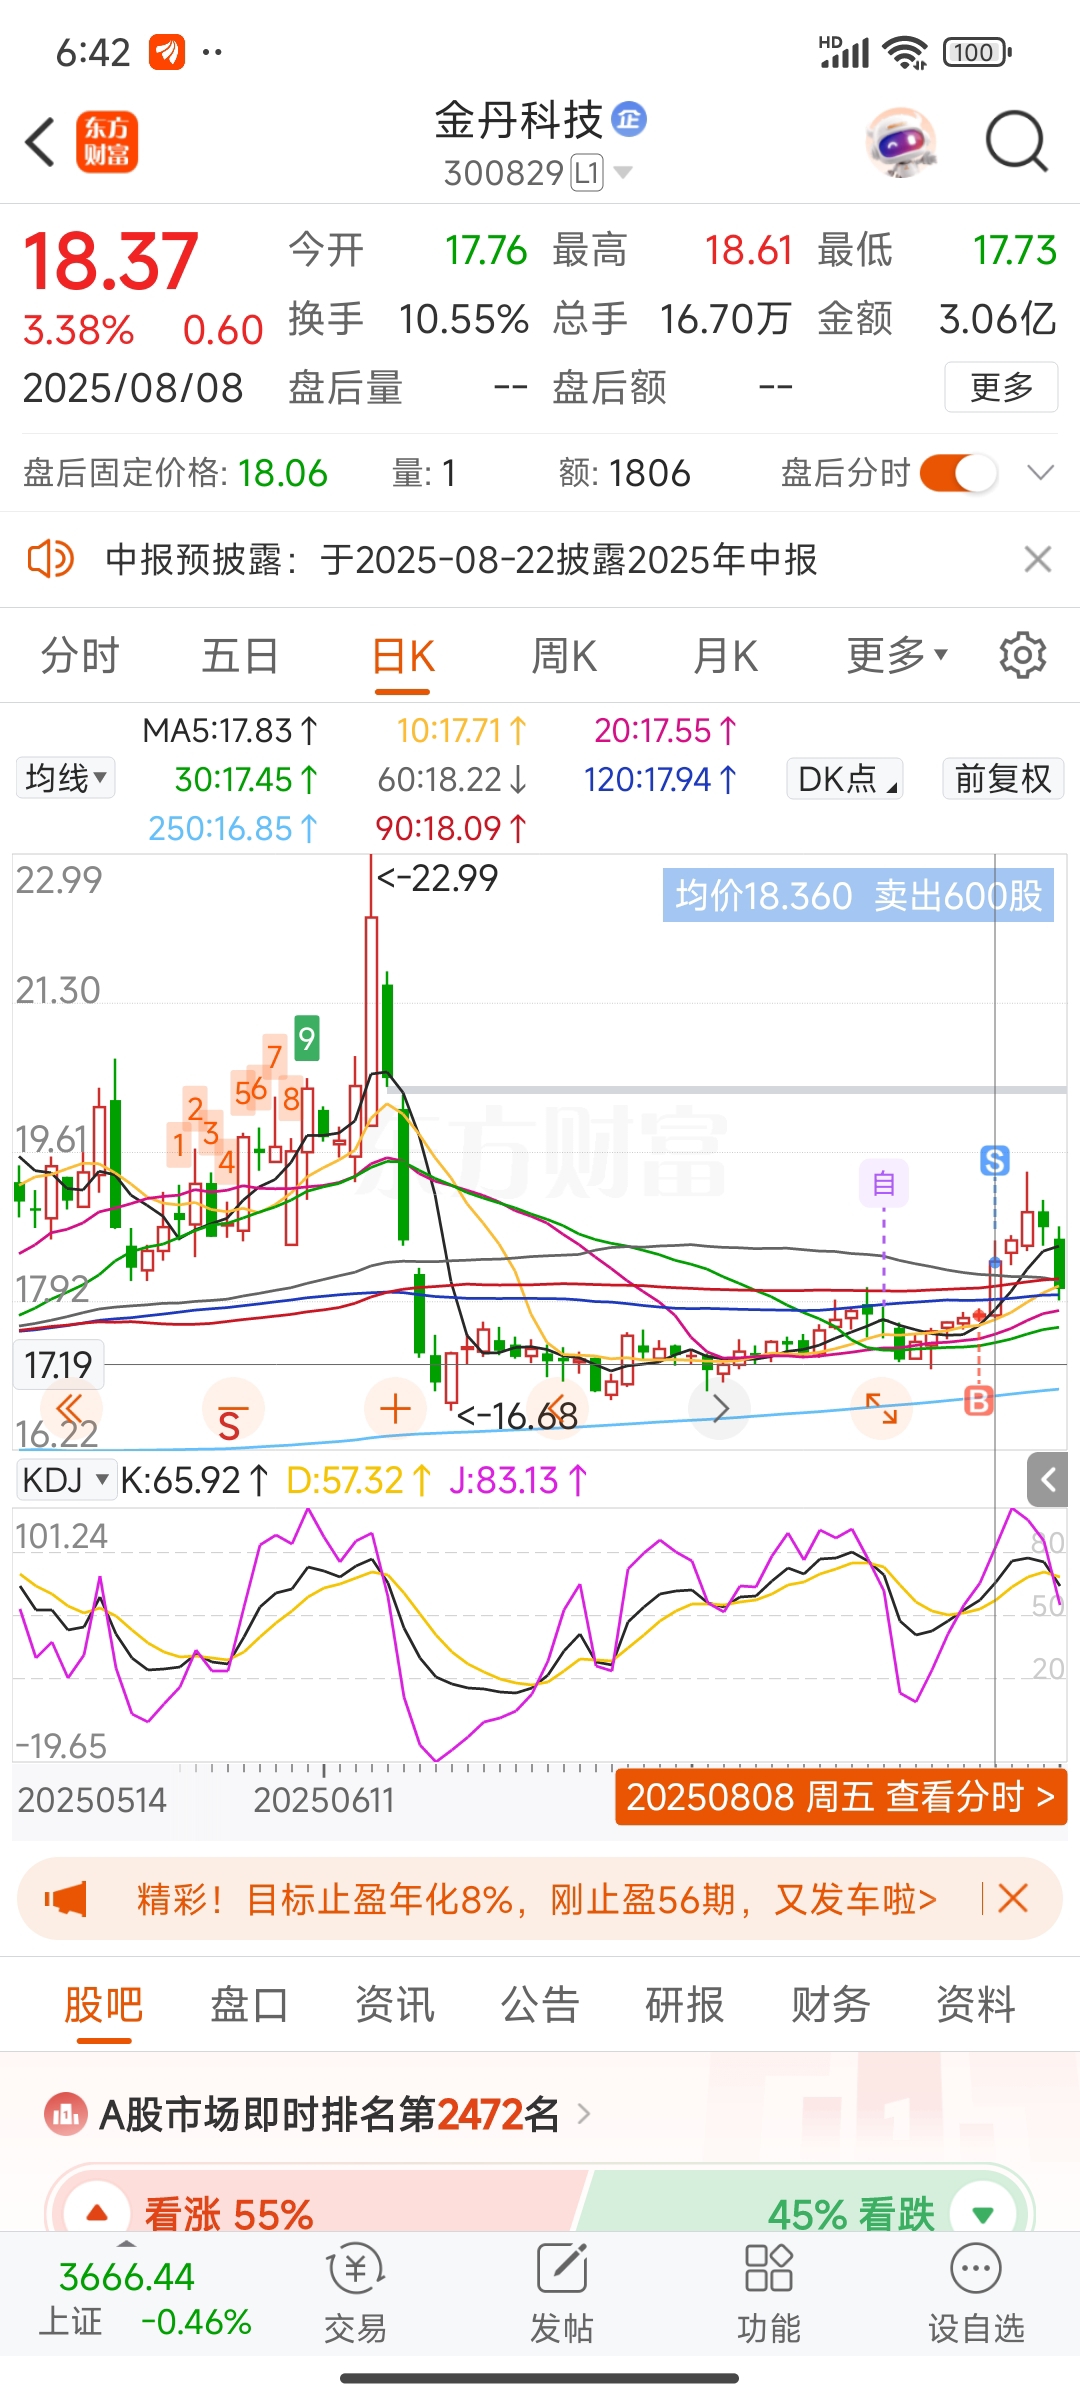Open the 前复权 adjustment selector
The width and height of the screenshot is (1080, 2400).
click(x=1003, y=778)
